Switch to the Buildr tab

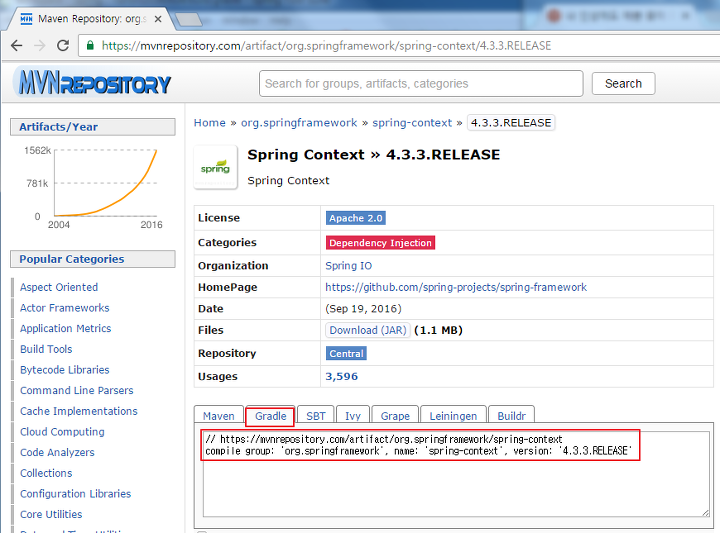click(x=511, y=415)
